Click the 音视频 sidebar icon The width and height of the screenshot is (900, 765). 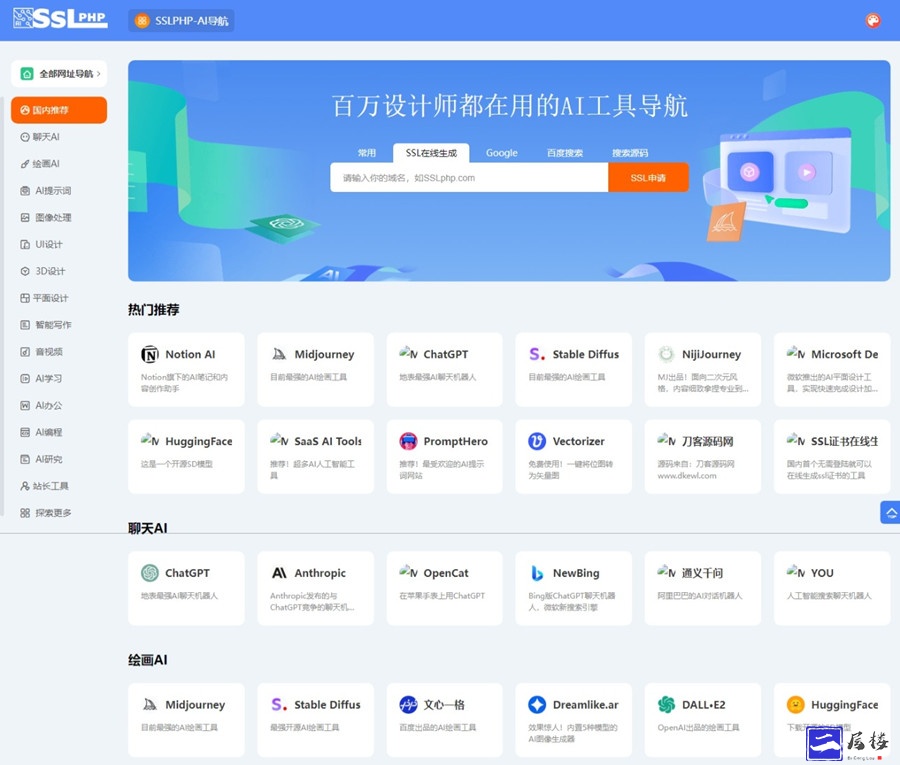(x=25, y=352)
